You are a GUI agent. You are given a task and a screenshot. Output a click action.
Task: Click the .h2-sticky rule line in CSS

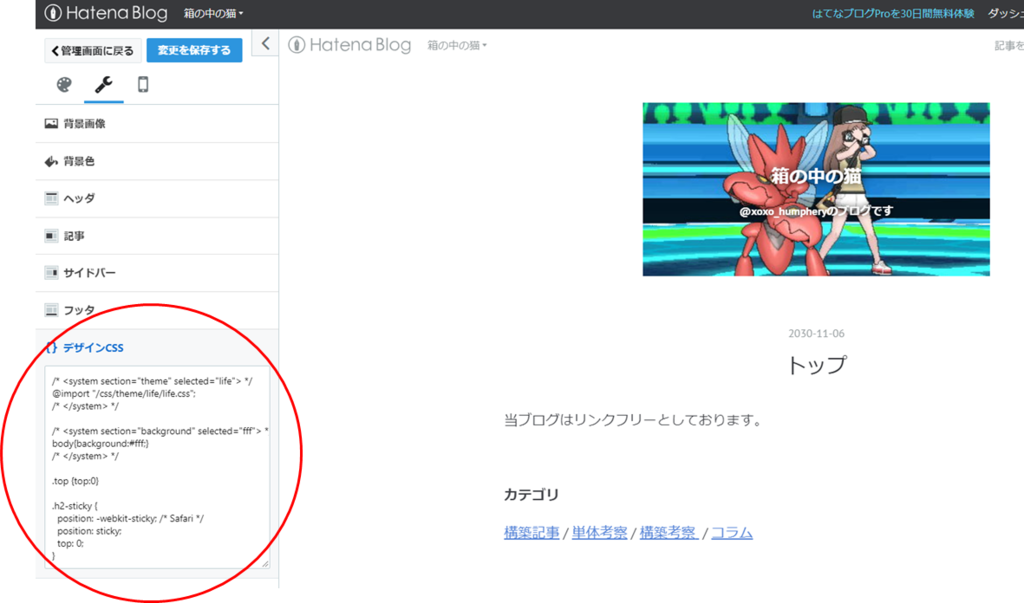[75, 506]
